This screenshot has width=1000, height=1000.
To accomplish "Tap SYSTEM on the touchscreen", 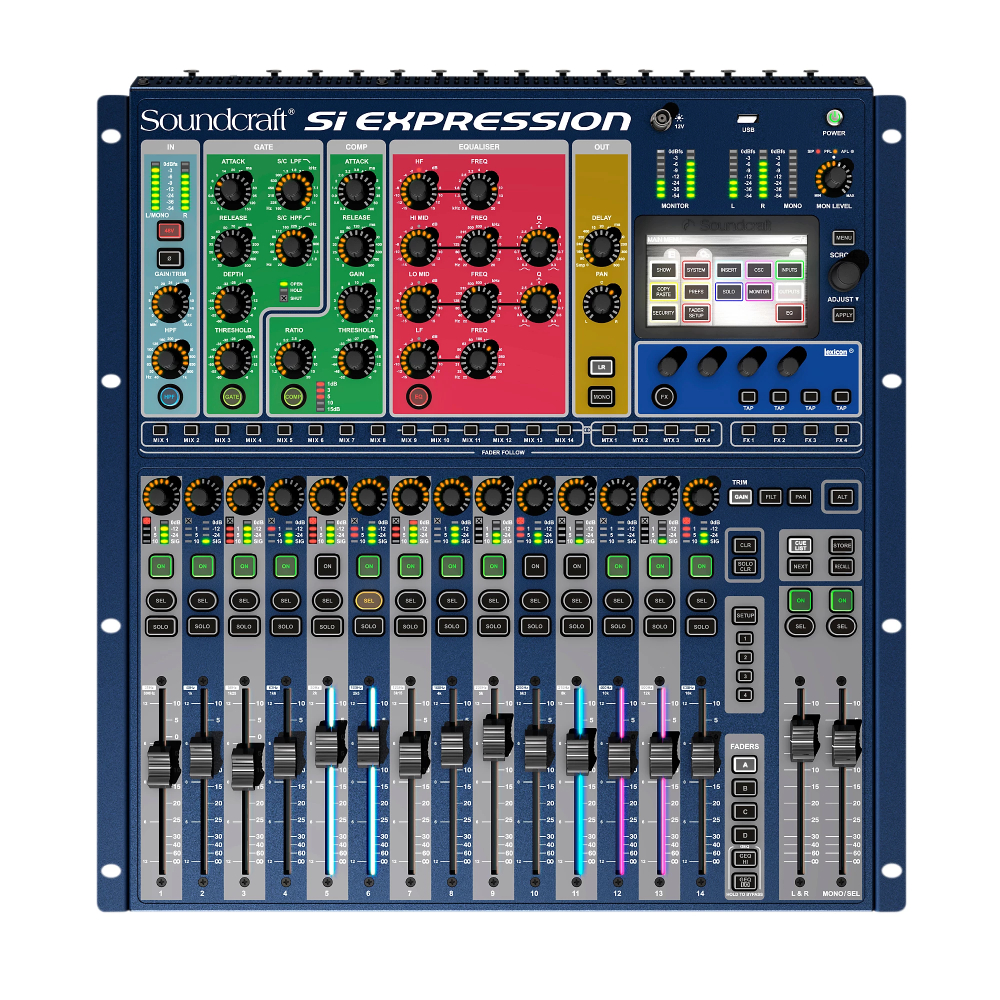I will (x=696, y=270).
